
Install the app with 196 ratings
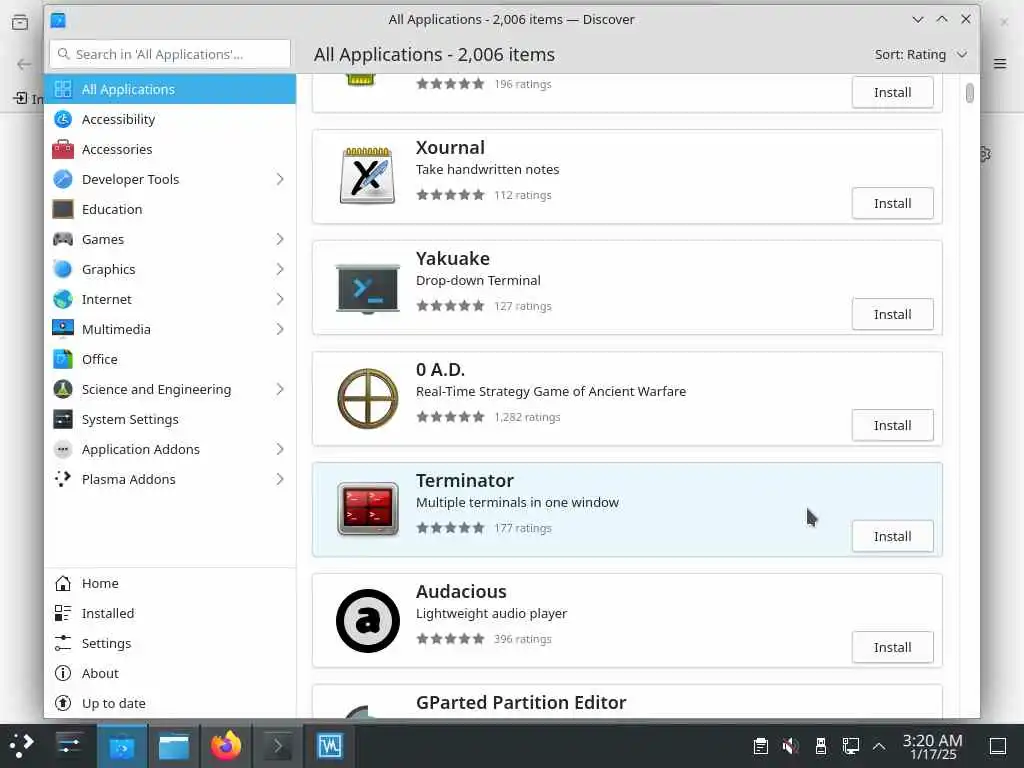892,93
